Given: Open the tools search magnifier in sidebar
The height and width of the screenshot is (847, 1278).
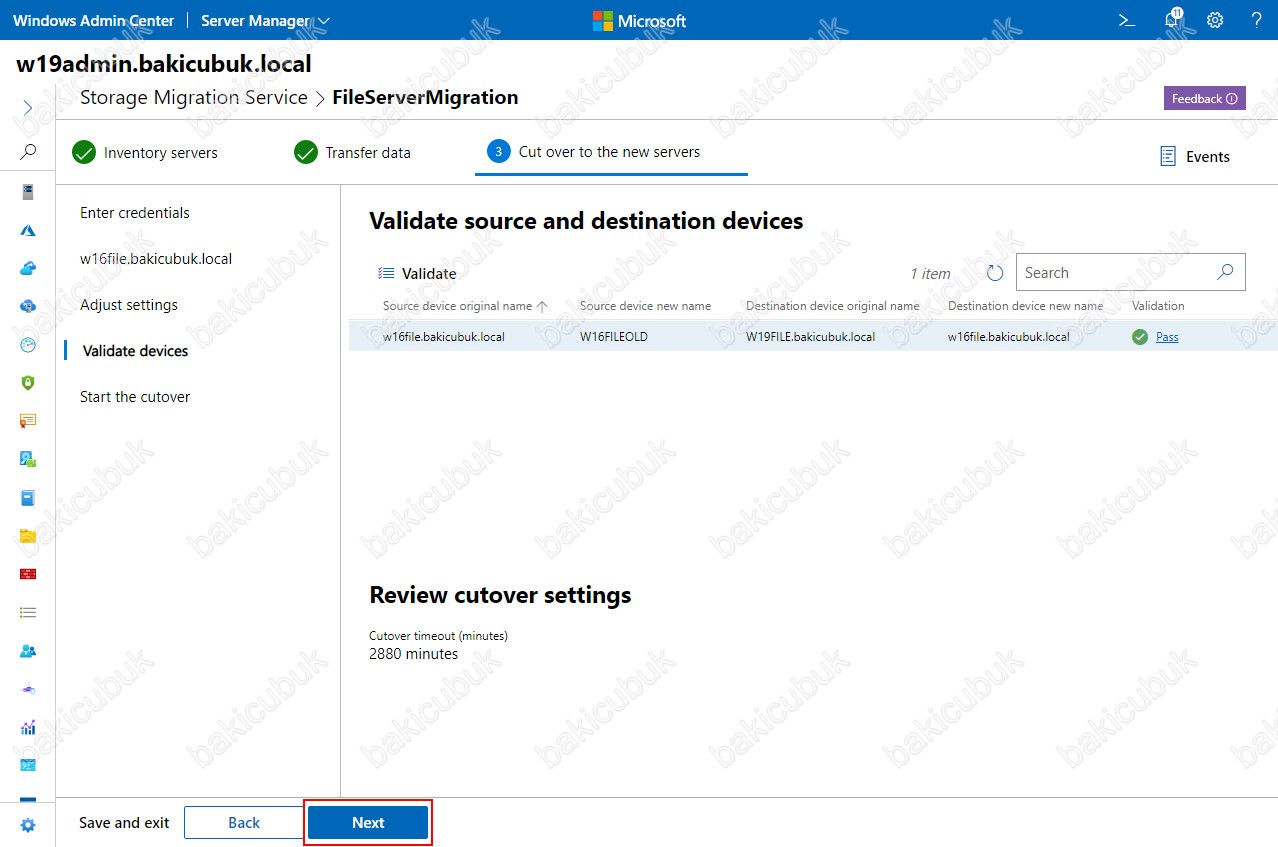Looking at the screenshot, I should (28, 152).
